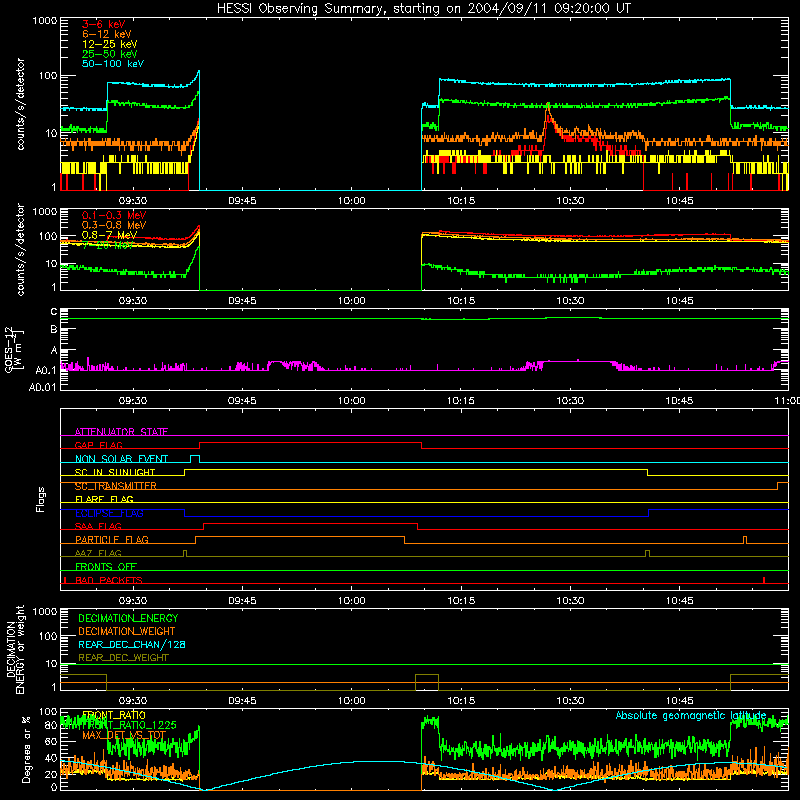The image size is (800, 800).
Task: Select the C class label on GOES axis
Action: click(x=54, y=312)
